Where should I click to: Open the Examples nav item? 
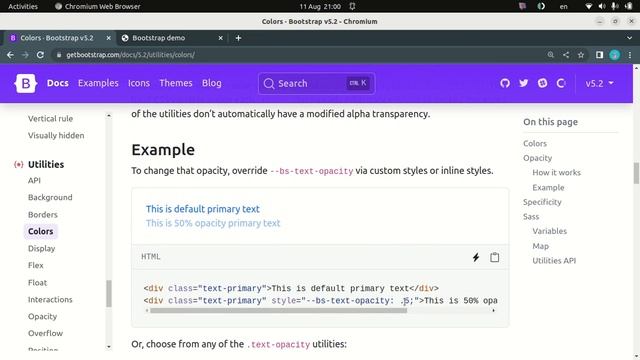(98, 83)
